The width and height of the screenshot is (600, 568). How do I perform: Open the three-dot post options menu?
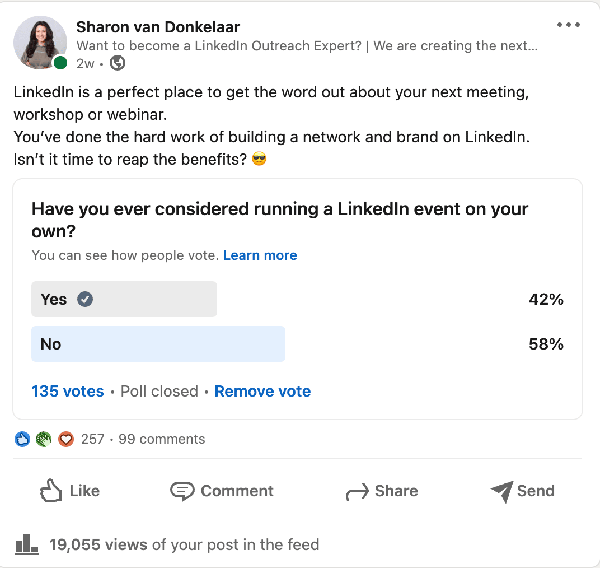pos(568,24)
